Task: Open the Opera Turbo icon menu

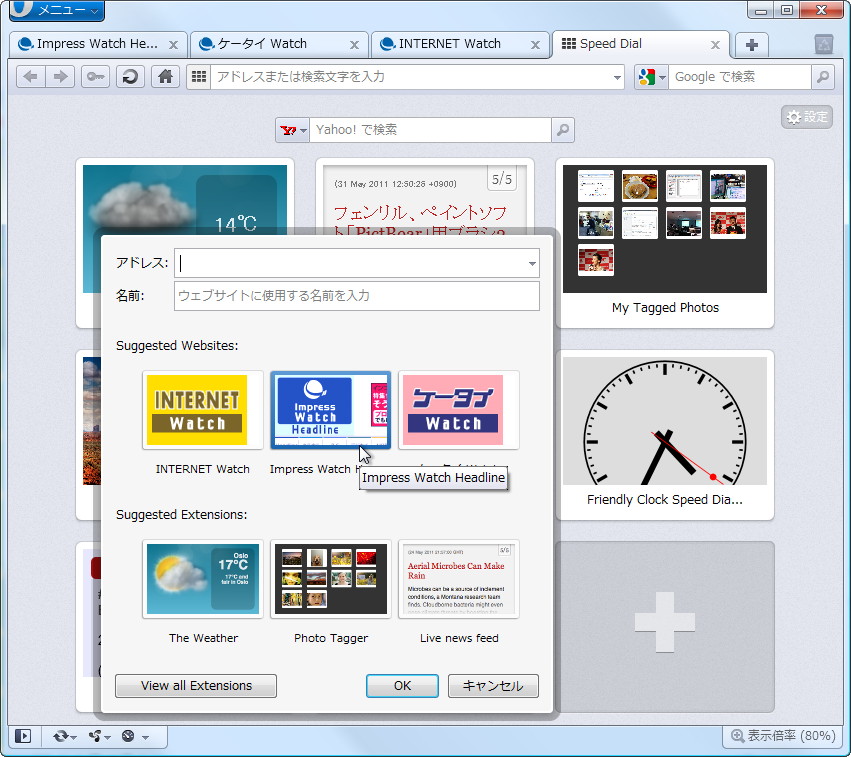Action: pyautogui.click(x=135, y=736)
